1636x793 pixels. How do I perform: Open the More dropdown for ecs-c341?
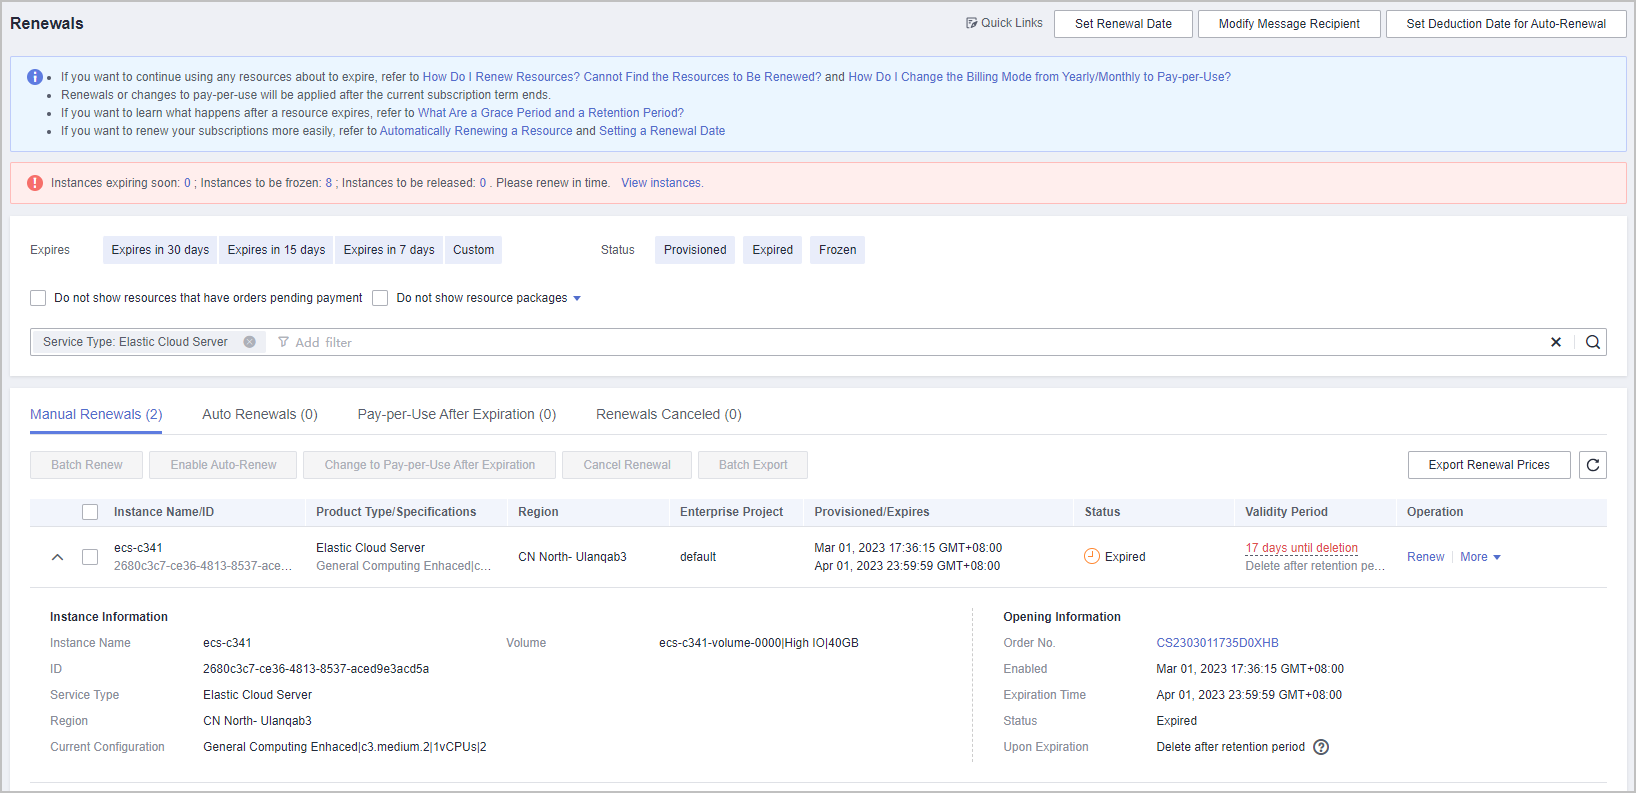tap(1480, 557)
